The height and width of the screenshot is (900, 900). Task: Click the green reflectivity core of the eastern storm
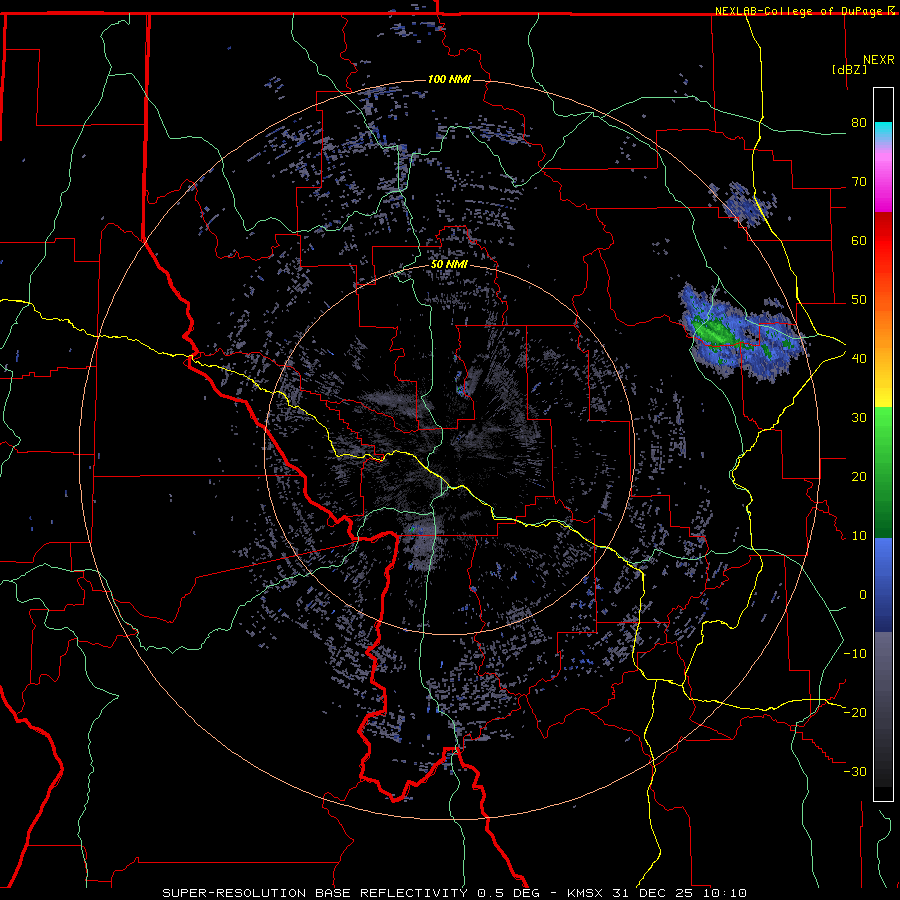pyautogui.click(x=713, y=332)
